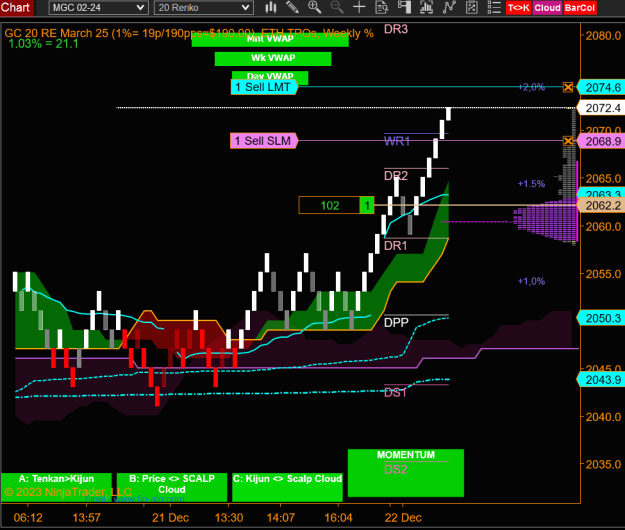625x530 pixels.
Task: Click the 14:07 time axis label
Action: pyautogui.click(x=281, y=518)
